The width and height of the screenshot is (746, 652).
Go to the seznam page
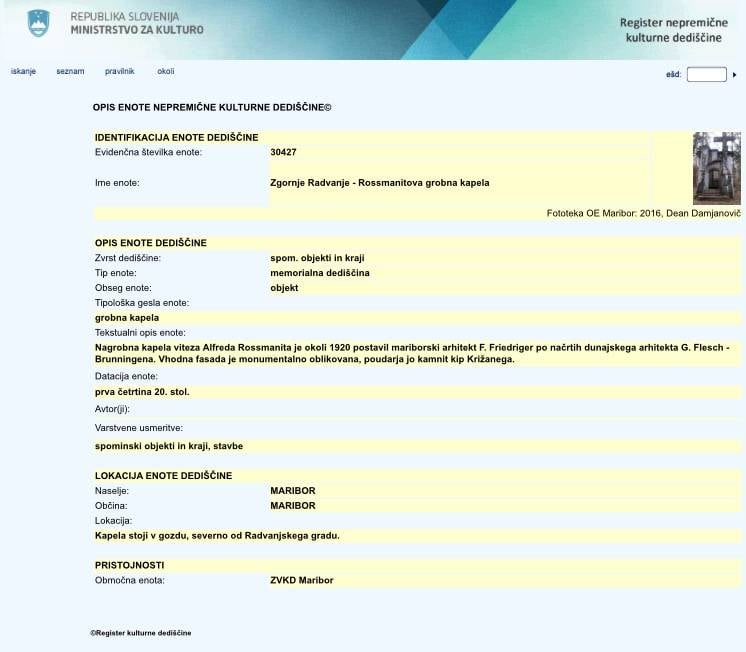70,72
